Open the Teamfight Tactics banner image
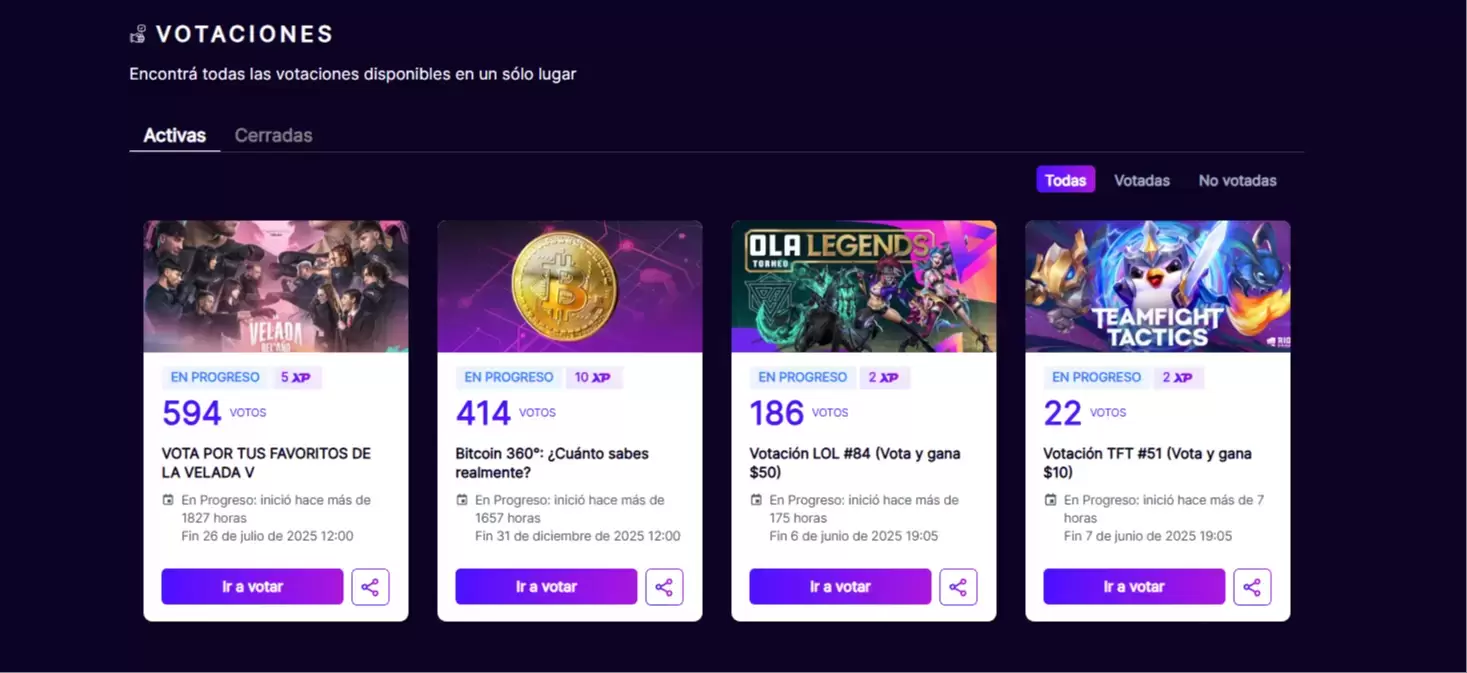 pyautogui.click(x=1157, y=286)
